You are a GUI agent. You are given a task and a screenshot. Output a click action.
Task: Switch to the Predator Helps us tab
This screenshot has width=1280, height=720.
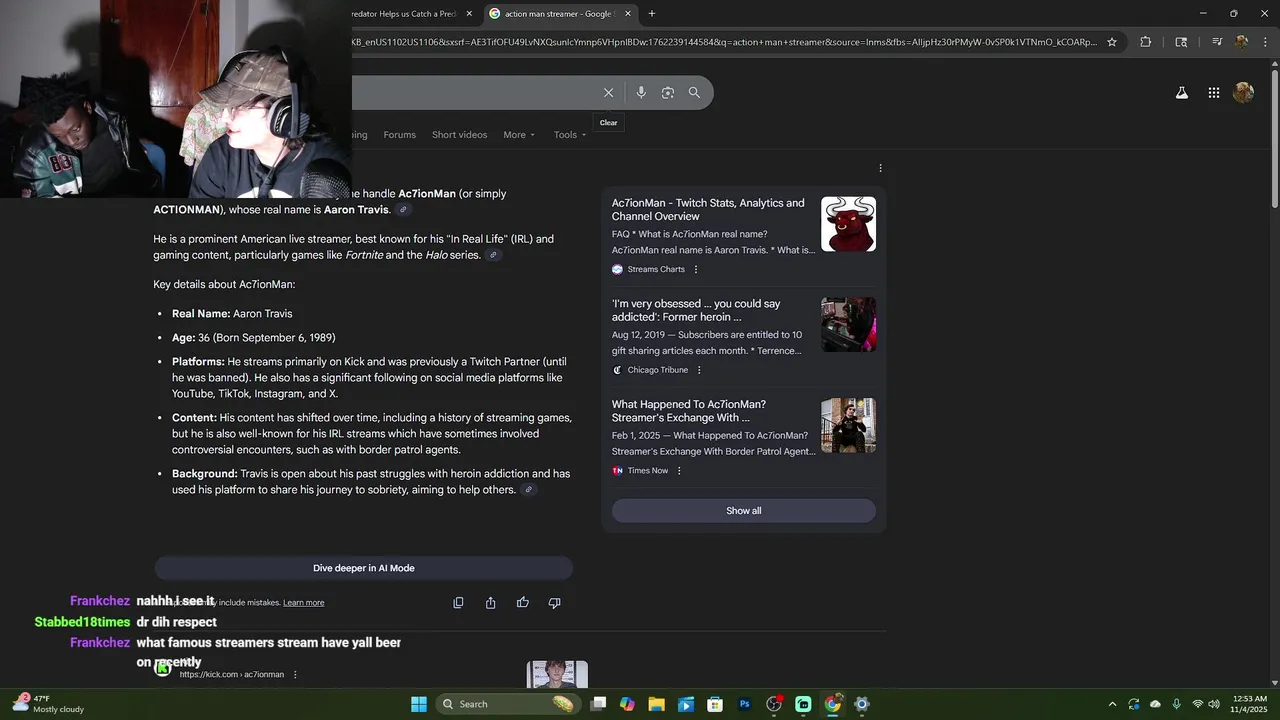pos(413,14)
